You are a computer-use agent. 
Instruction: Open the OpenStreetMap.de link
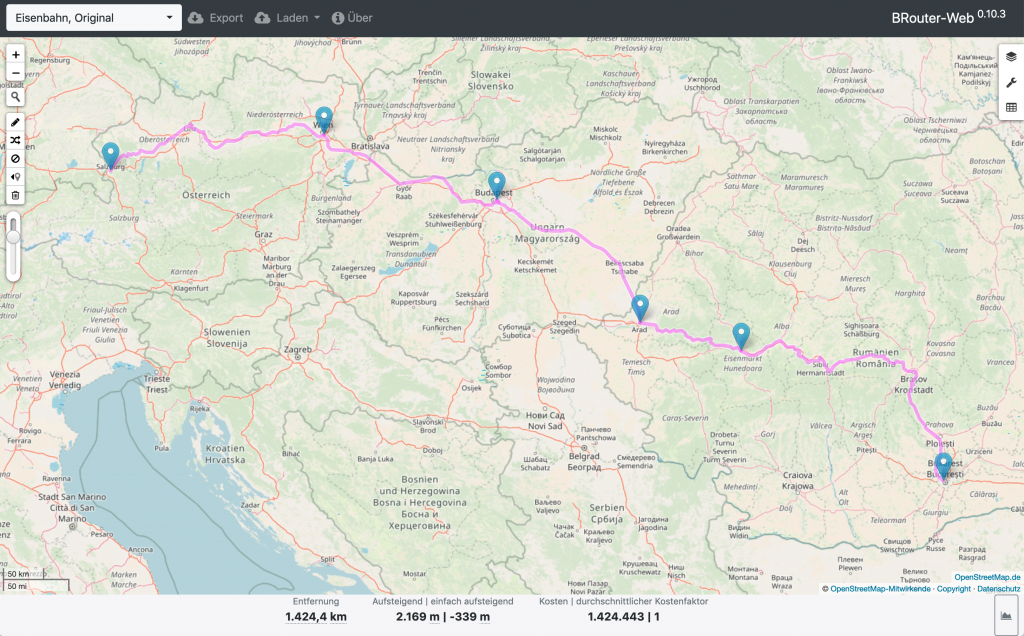987,577
